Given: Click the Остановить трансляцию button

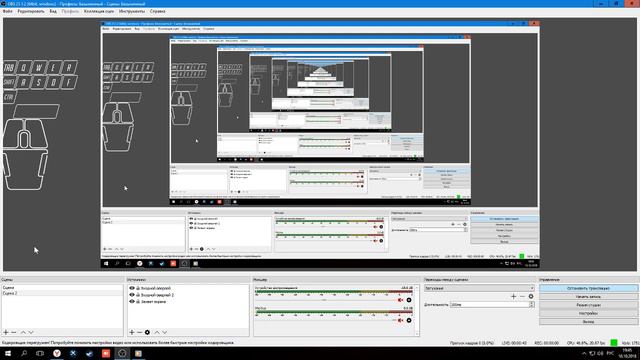Looking at the screenshot, I should (588, 288).
